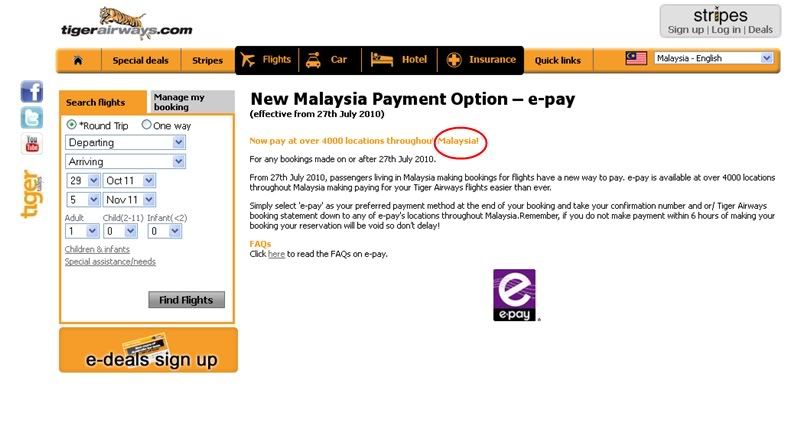
Task: Open the Malaysia - English language dropdown
Action: 714,58
